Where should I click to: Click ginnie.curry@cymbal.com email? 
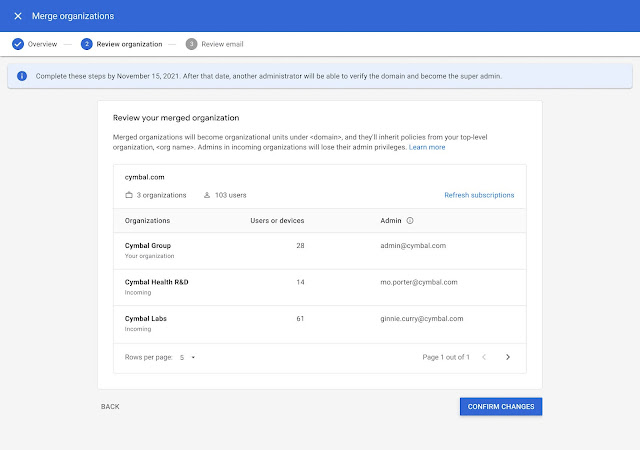[422, 319]
